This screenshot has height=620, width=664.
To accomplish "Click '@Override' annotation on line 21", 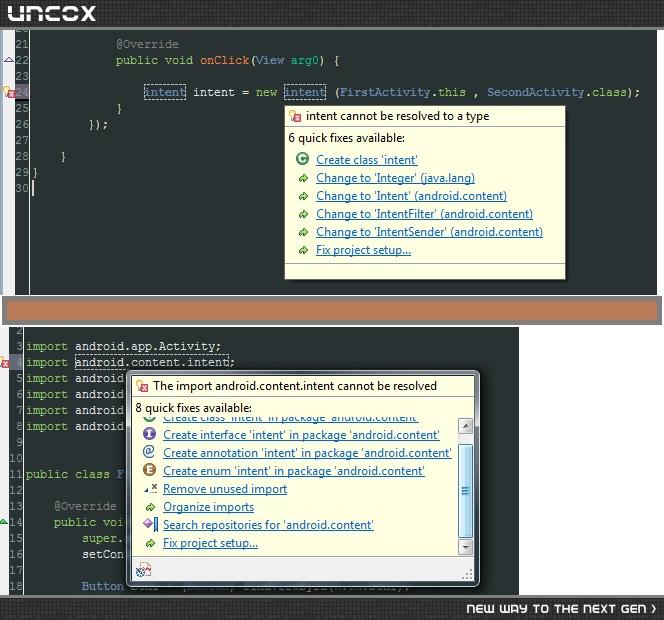I will (147, 44).
